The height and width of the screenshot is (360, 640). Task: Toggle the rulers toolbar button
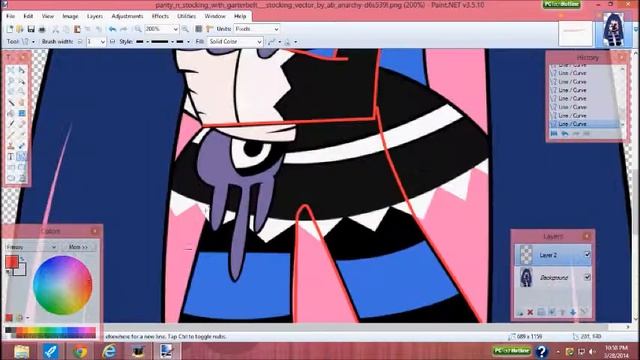(x=210, y=29)
